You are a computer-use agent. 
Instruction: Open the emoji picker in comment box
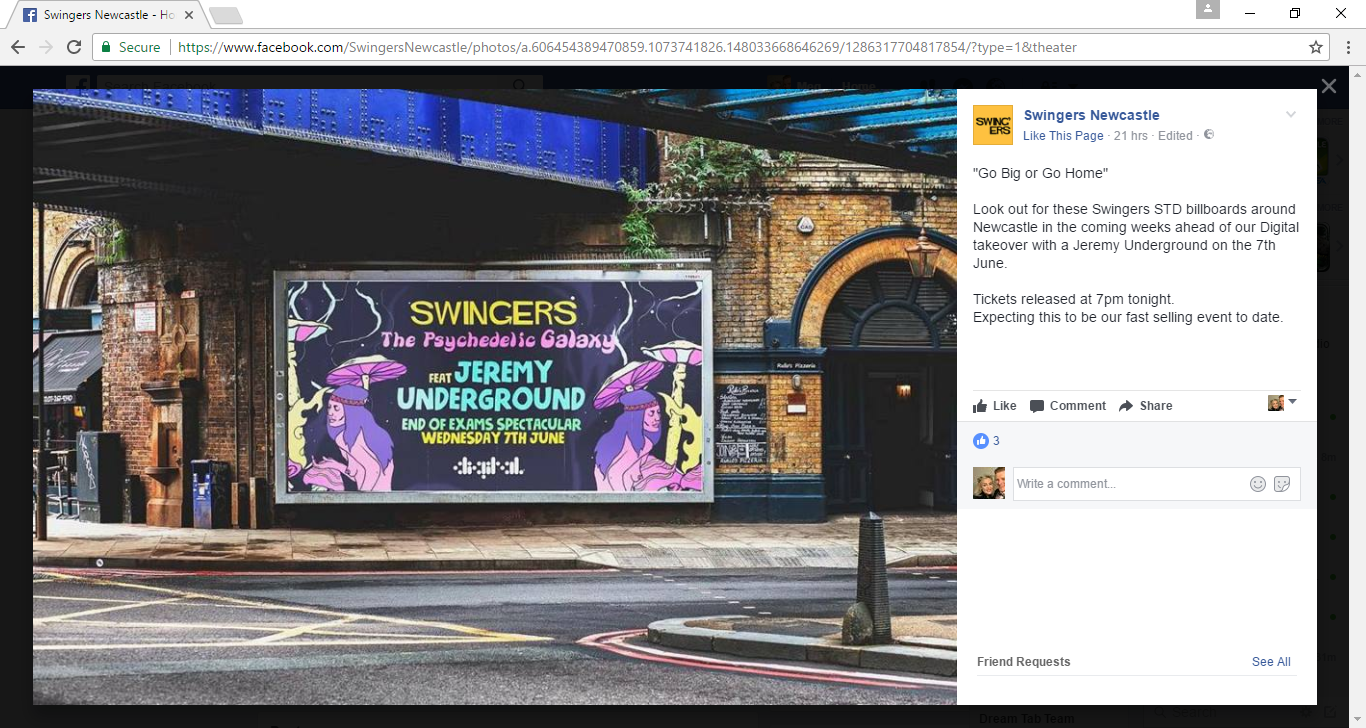[1258, 484]
